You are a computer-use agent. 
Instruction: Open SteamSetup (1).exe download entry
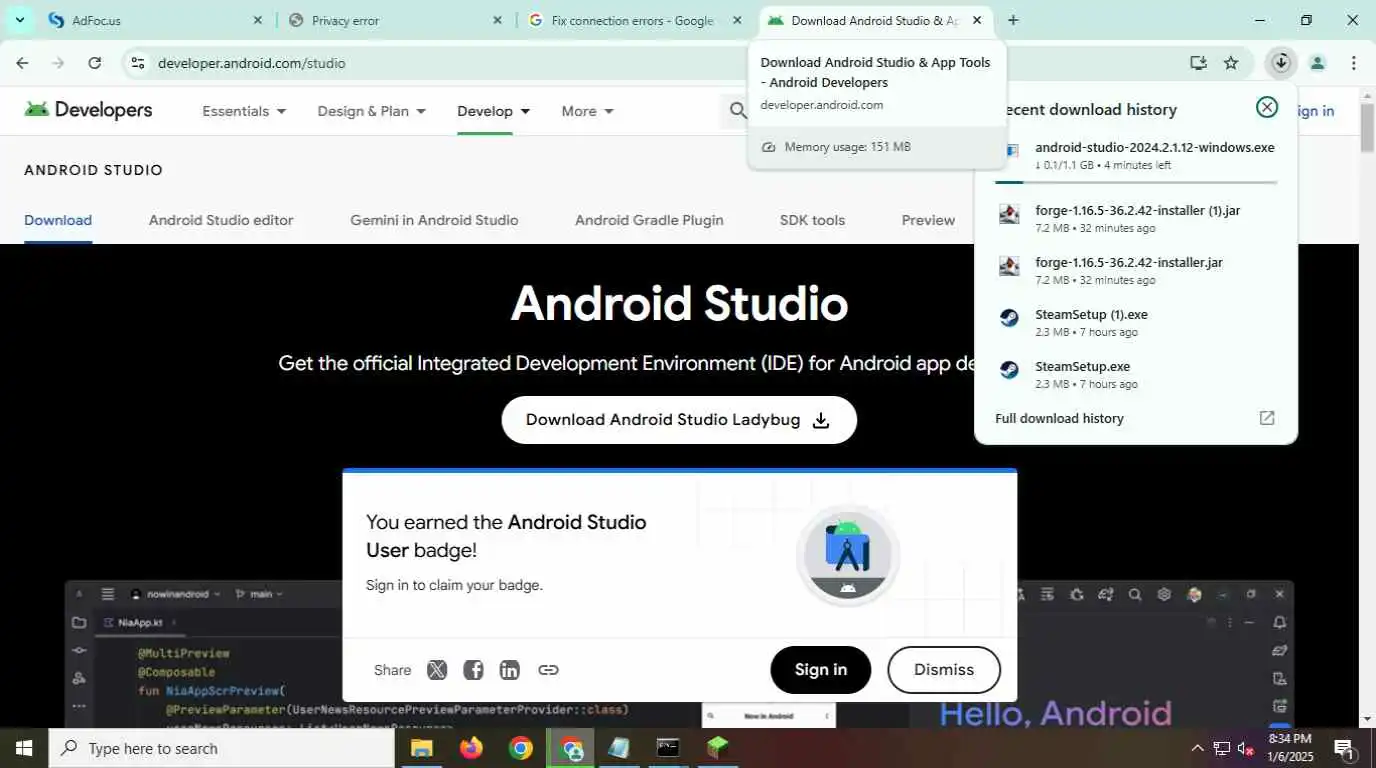[x=1136, y=322]
